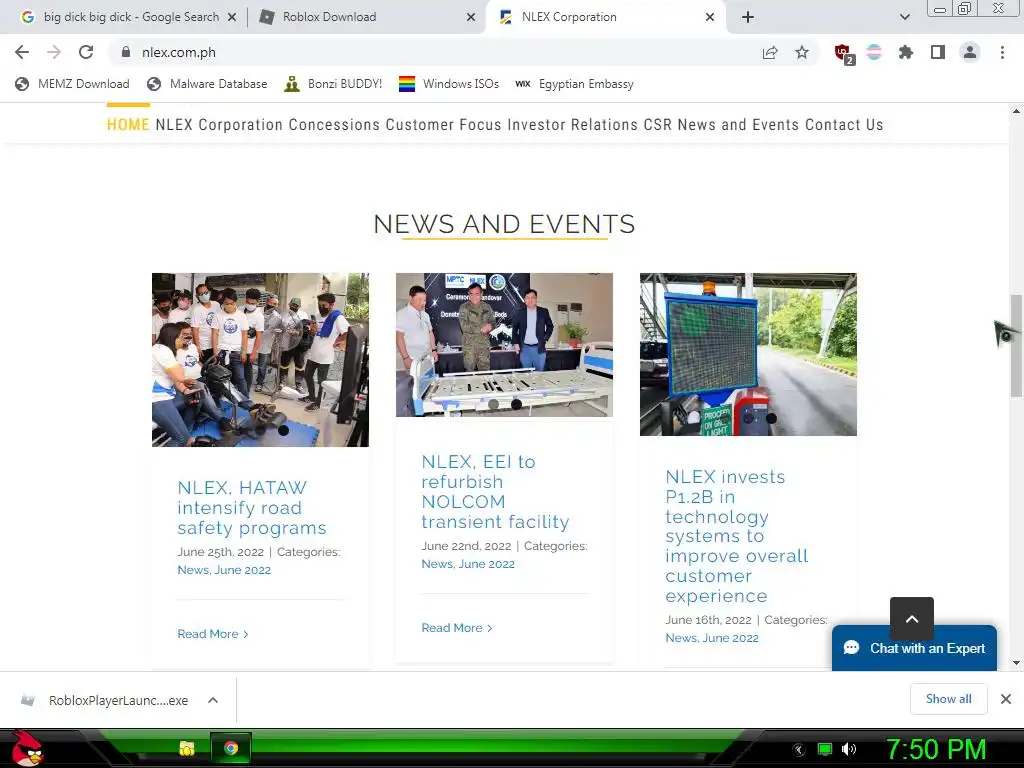
Task: Open the MEMZ Download bookmark
Action: [x=72, y=84]
